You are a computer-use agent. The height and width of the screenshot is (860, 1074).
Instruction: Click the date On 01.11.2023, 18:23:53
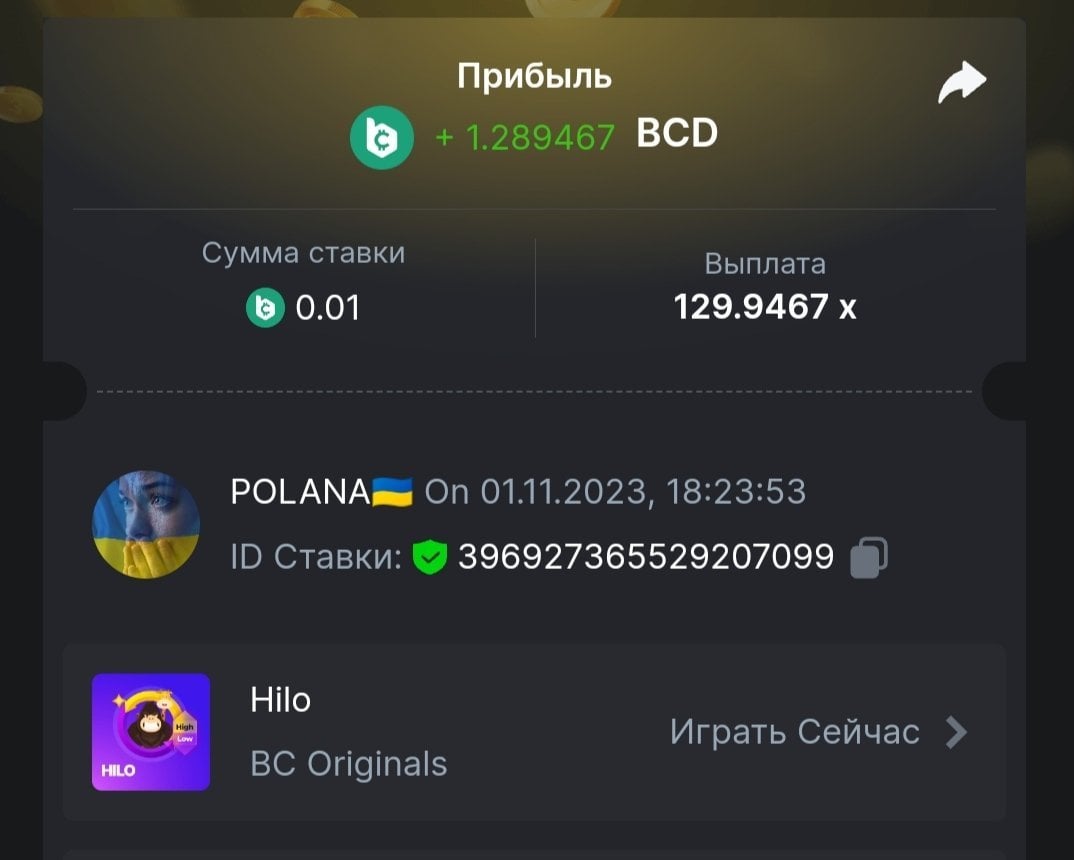[615, 492]
